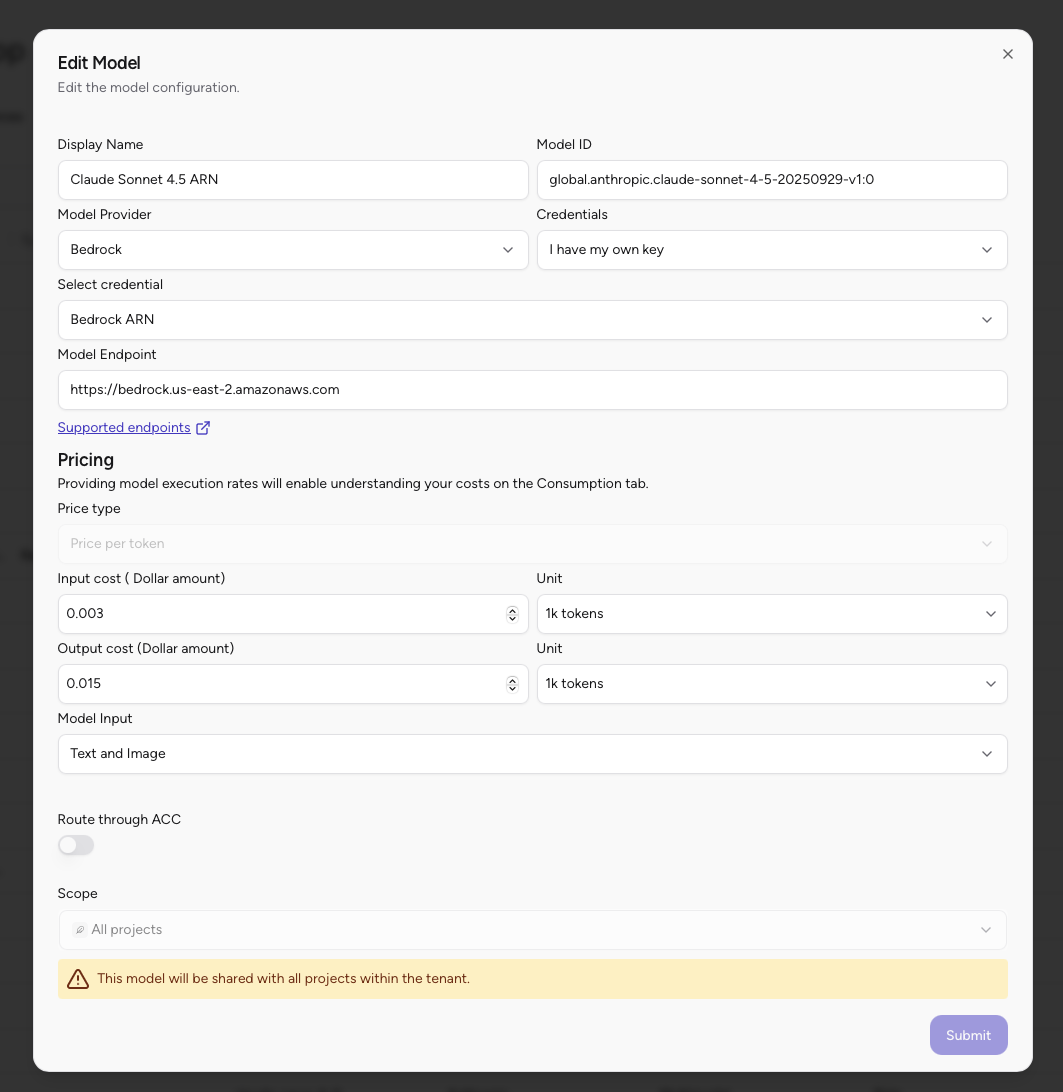
Task: Click the external link icon beside Supported endpoints
Action: click(203, 427)
